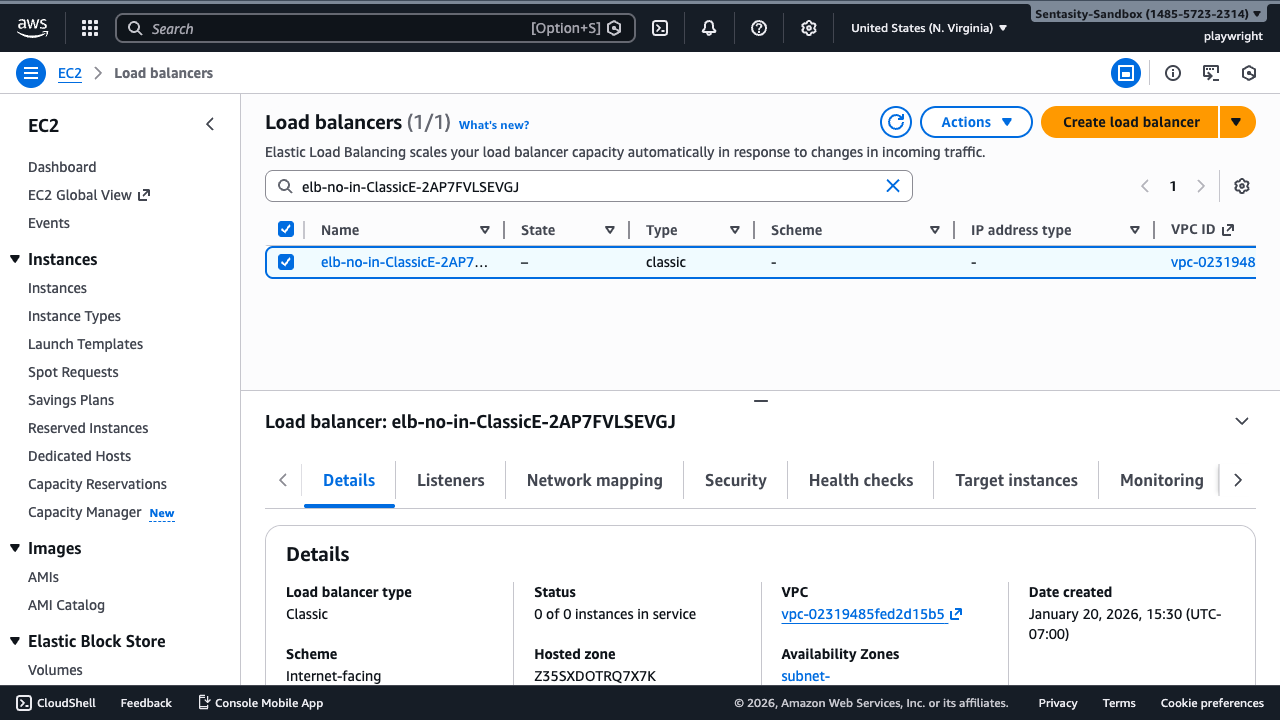Open the EC2 navigation hamburger menu
Viewport: 1280px width, 720px height.
pyautogui.click(x=30, y=72)
